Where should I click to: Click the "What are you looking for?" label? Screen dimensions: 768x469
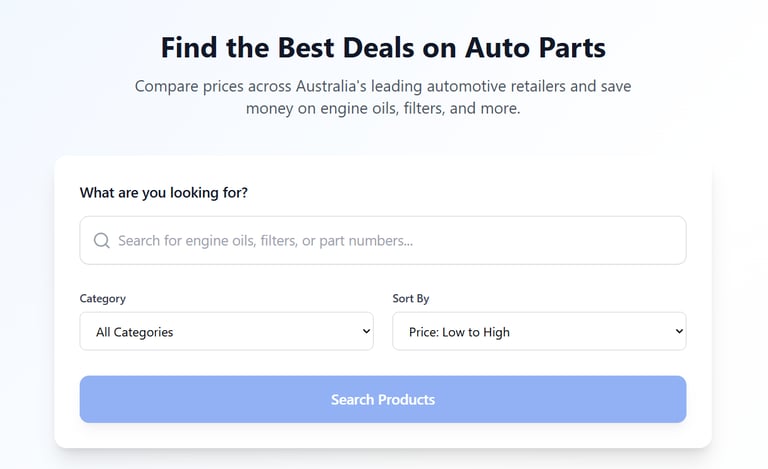point(164,193)
